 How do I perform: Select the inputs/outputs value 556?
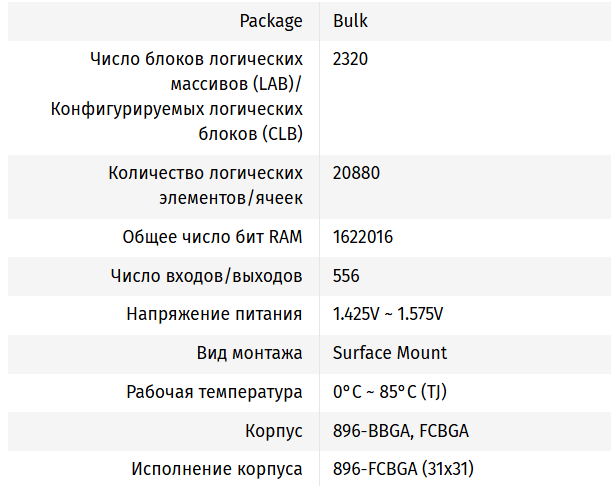click(x=346, y=276)
